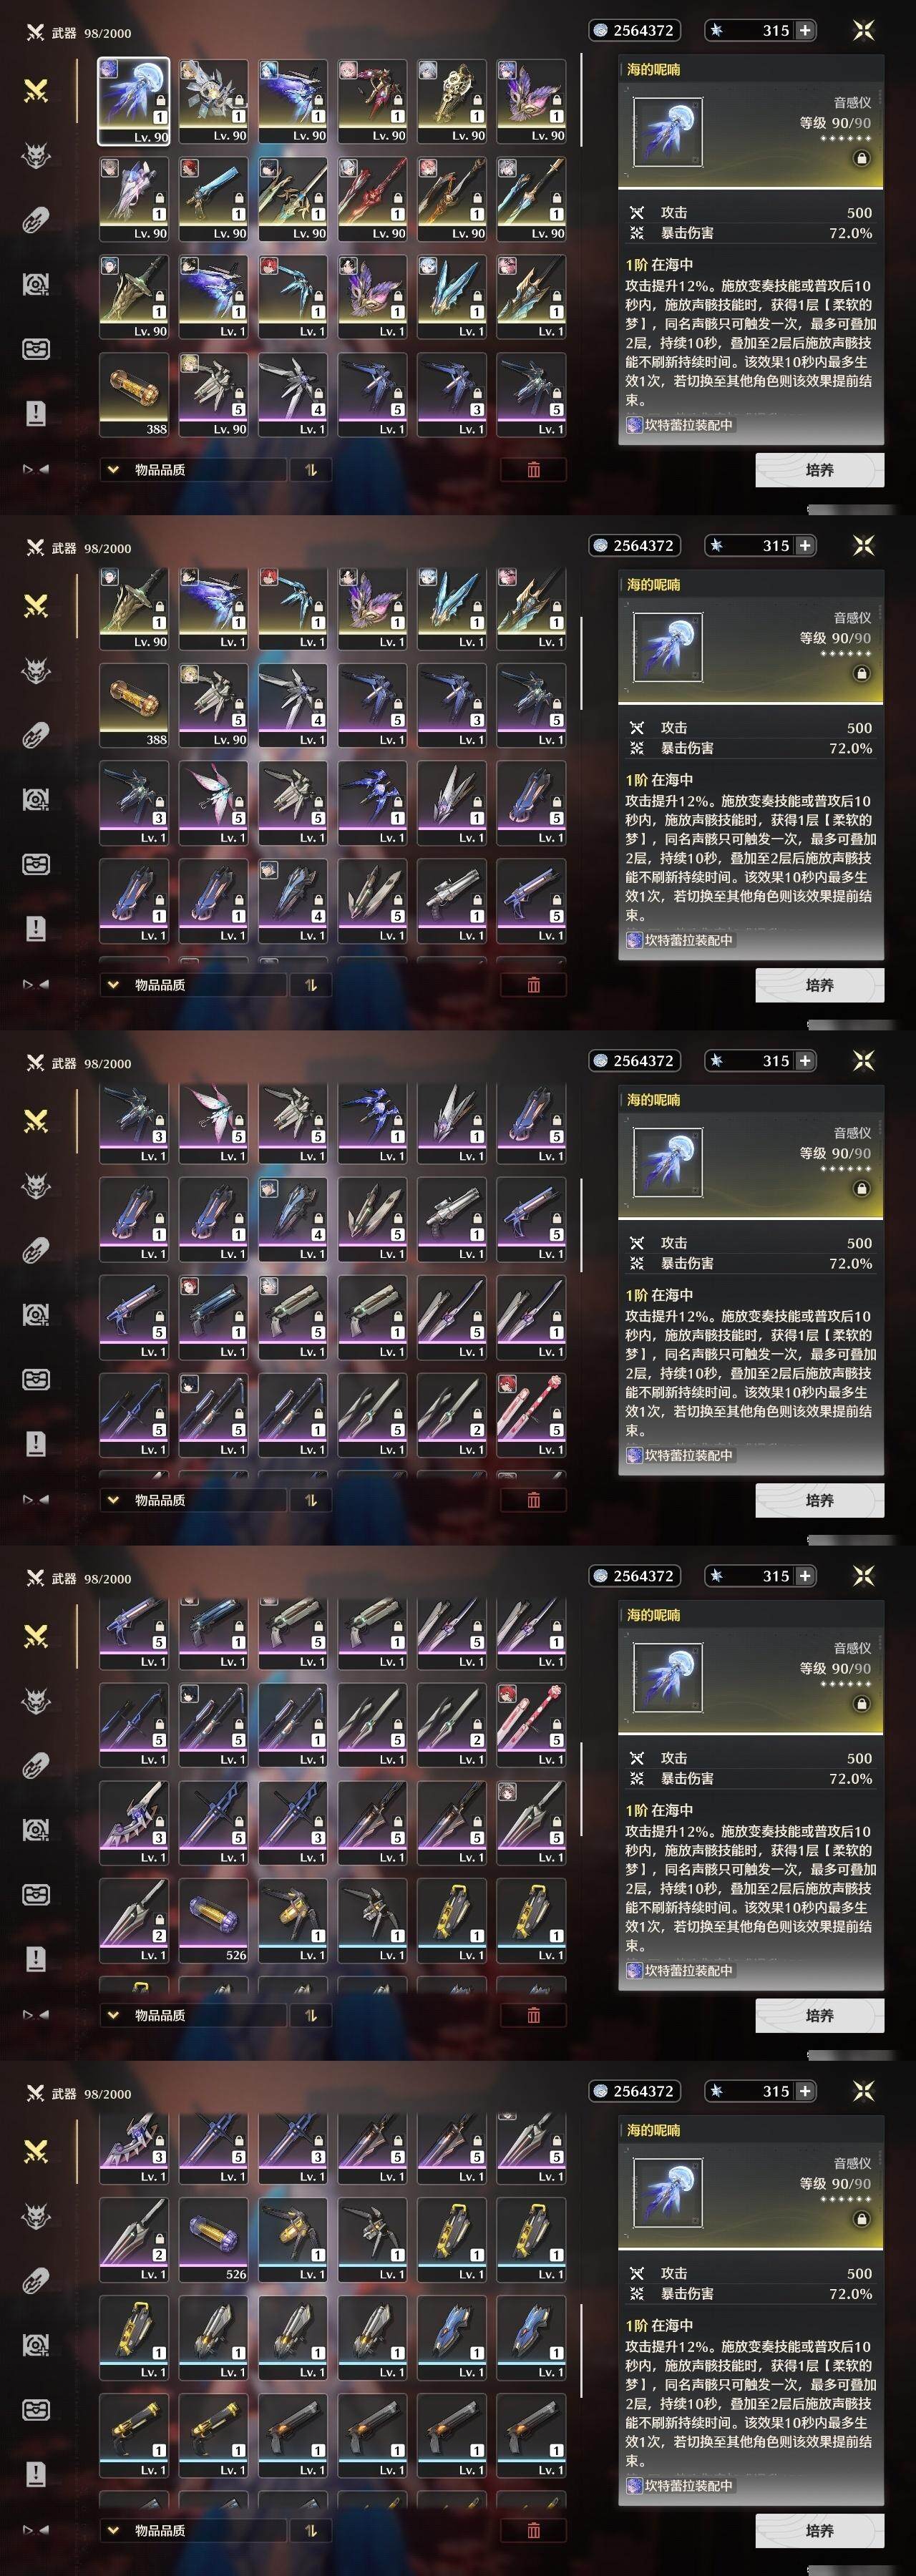916x2576 pixels.
Task: Expand the small arrow toggle at the topmost sidebar's bottom
Action: [36, 468]
